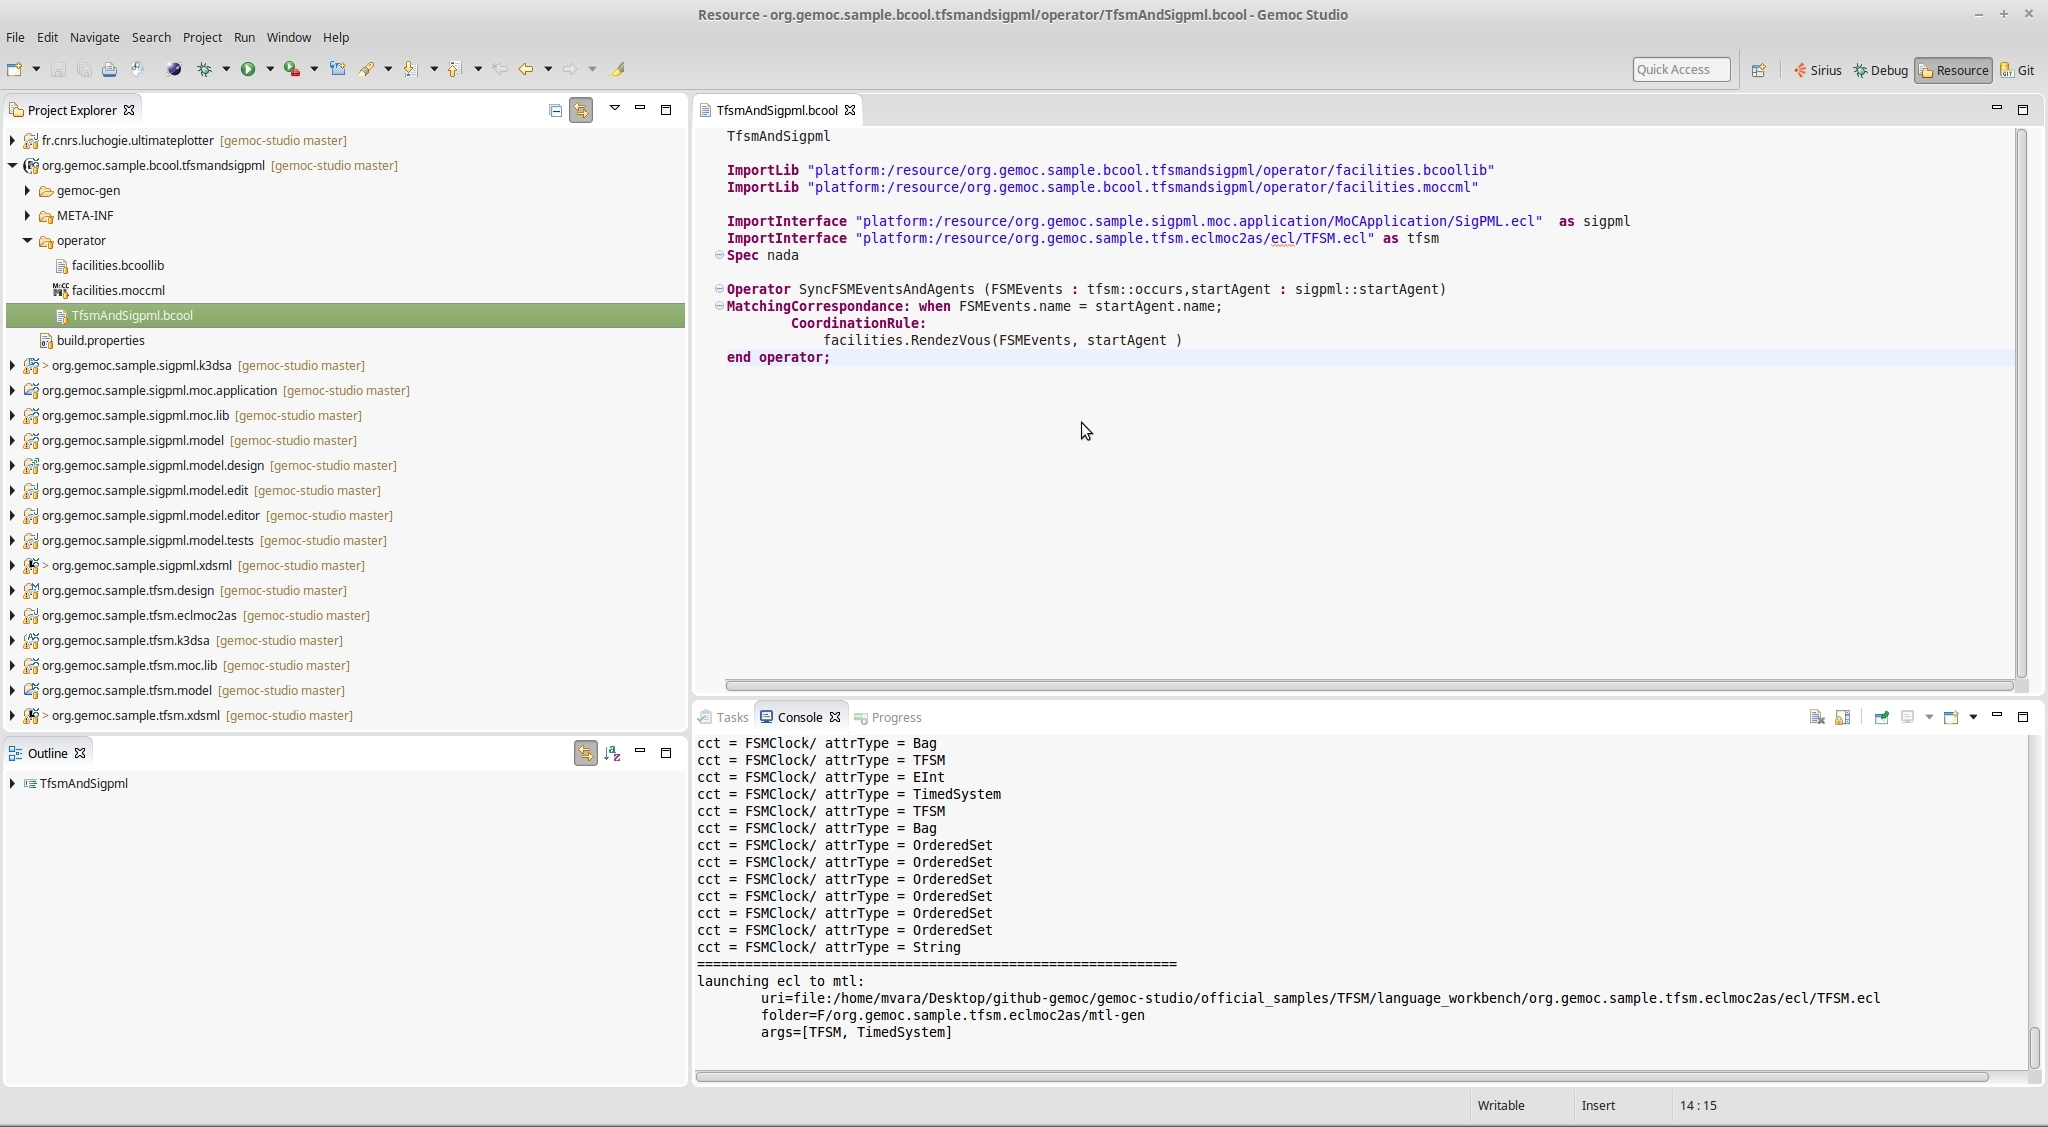Click Collapse All in Project Explorer
This screenshot has width=2048, height=1127.
coord(555,110)
